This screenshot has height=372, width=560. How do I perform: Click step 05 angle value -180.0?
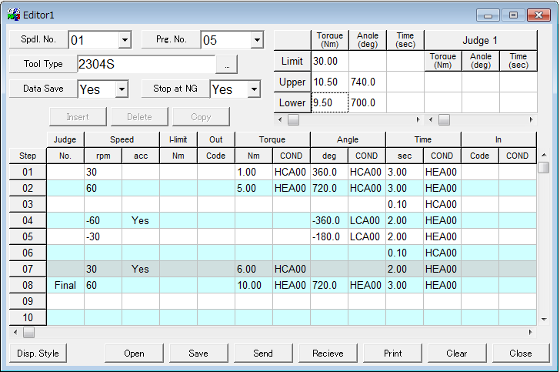(x=329, y=236)
